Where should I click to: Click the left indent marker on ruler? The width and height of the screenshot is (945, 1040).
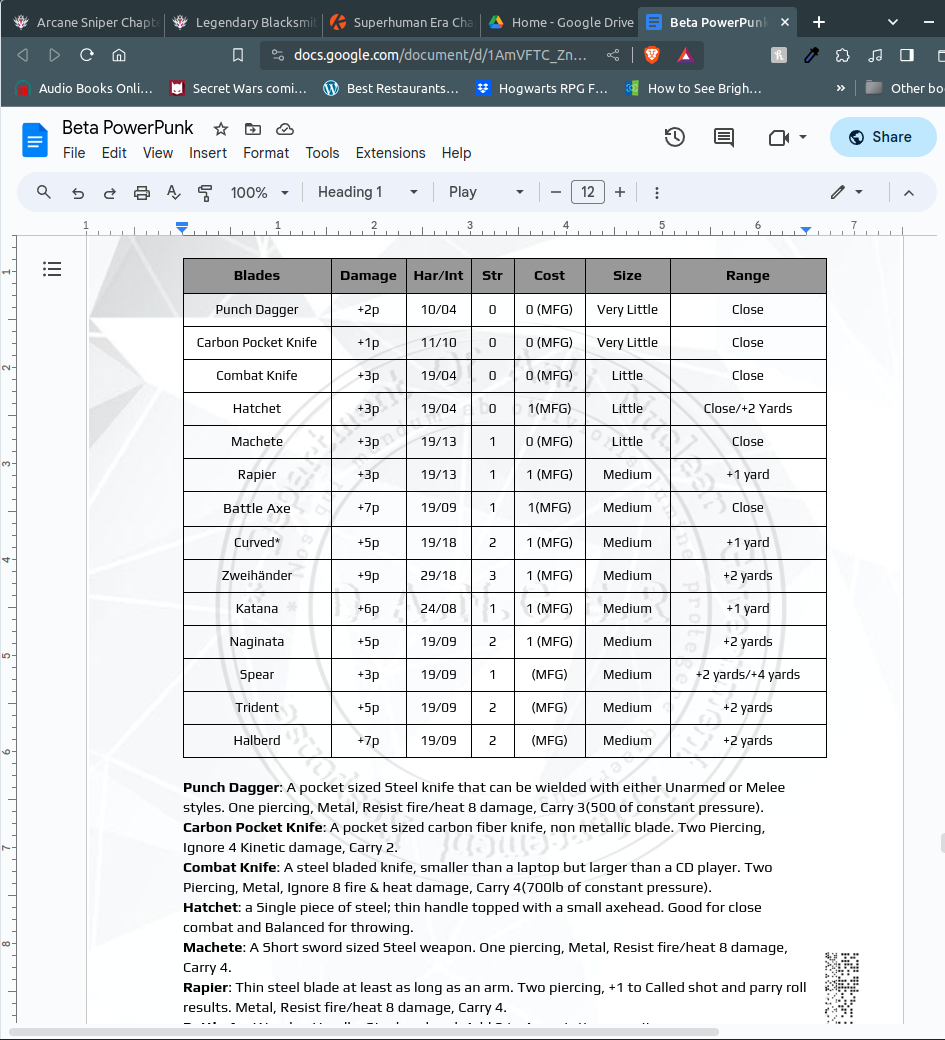pos(182,228)
